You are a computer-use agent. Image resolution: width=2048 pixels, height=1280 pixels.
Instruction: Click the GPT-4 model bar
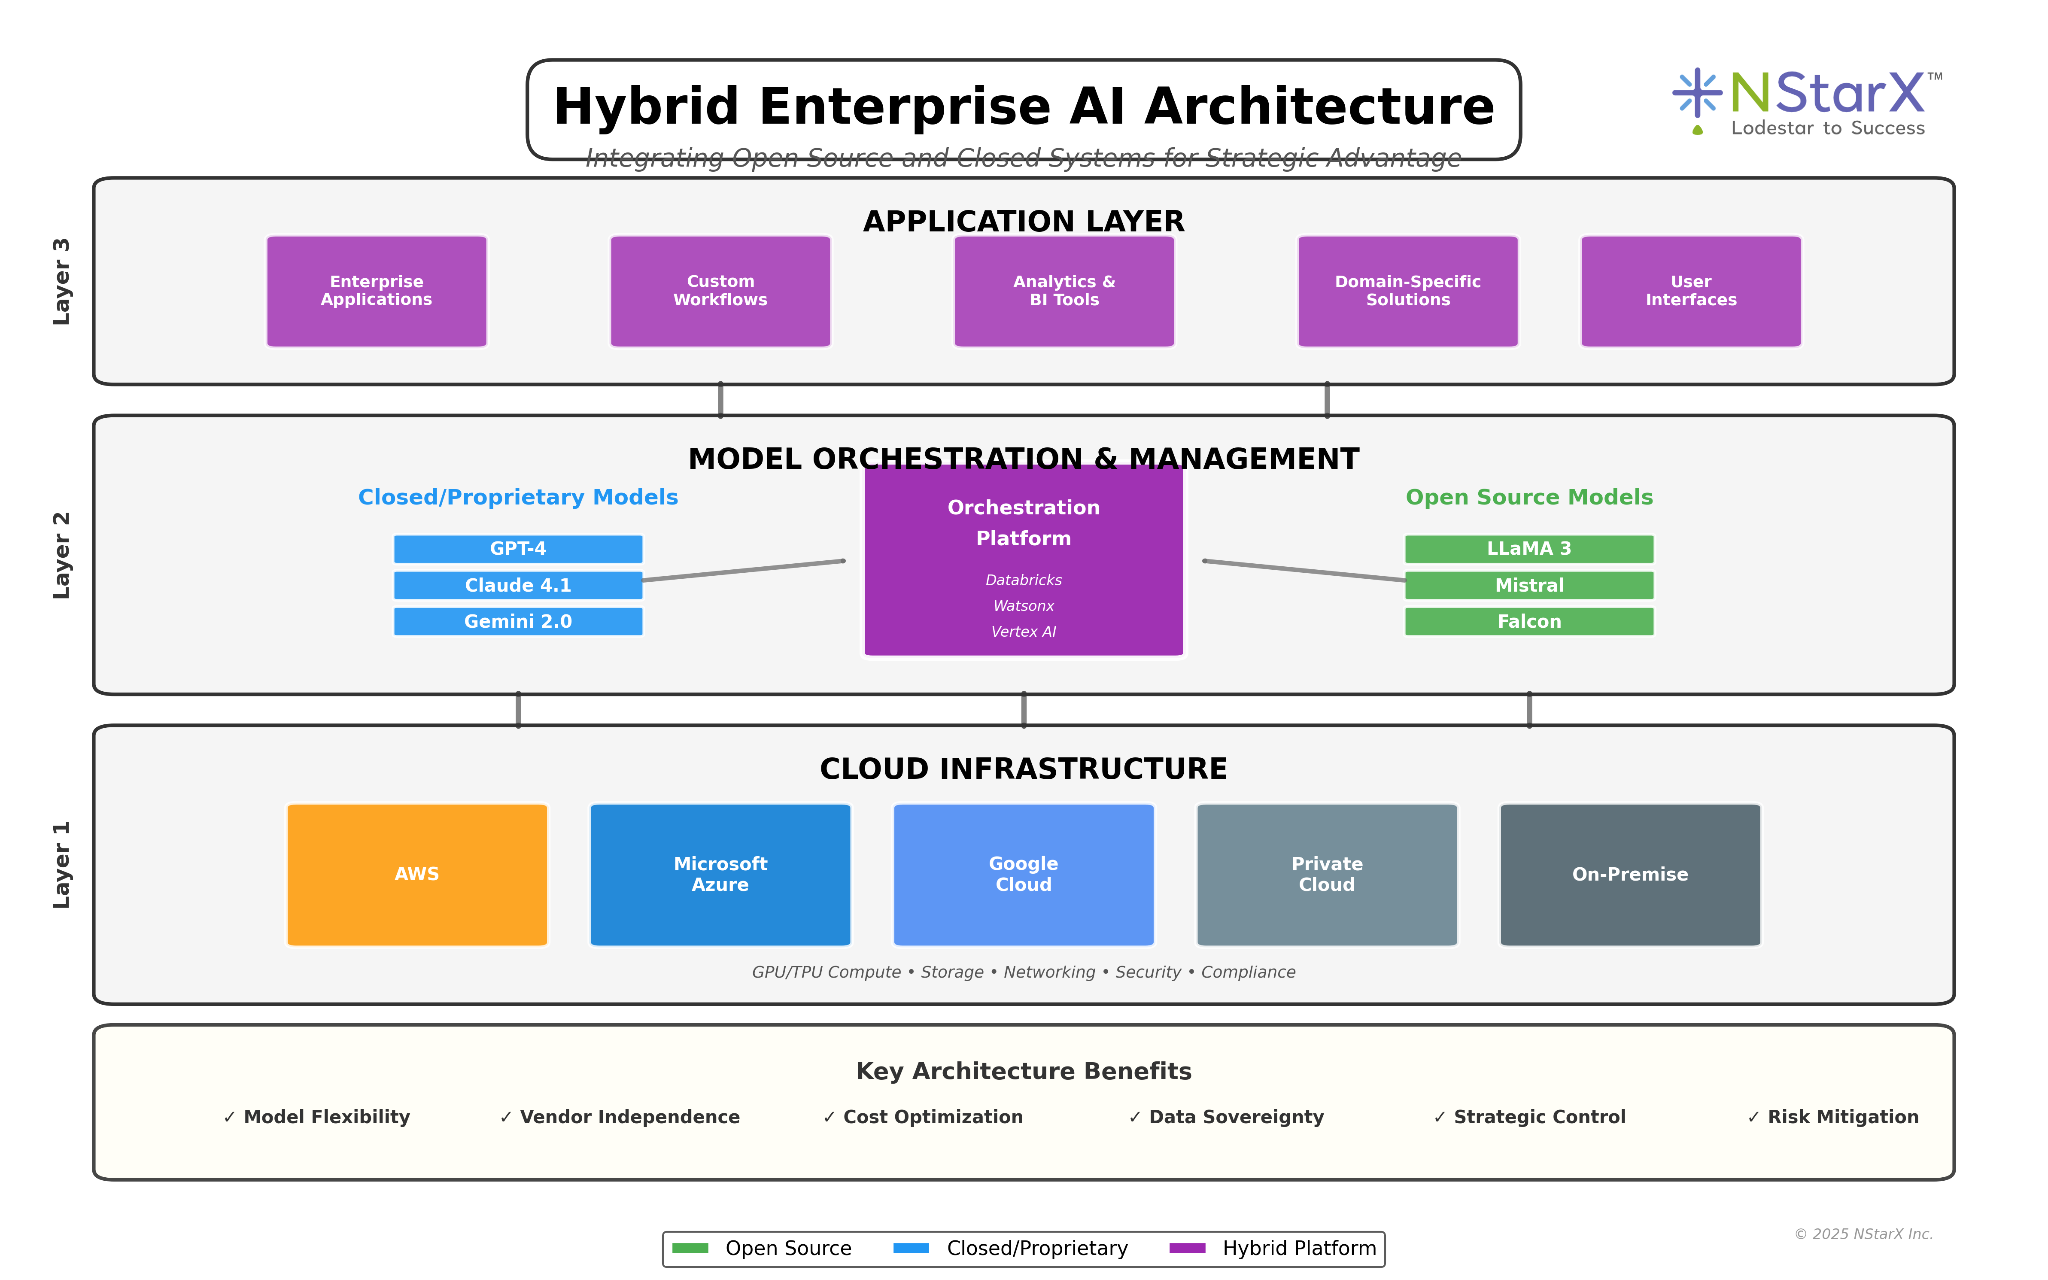[518, 549]
